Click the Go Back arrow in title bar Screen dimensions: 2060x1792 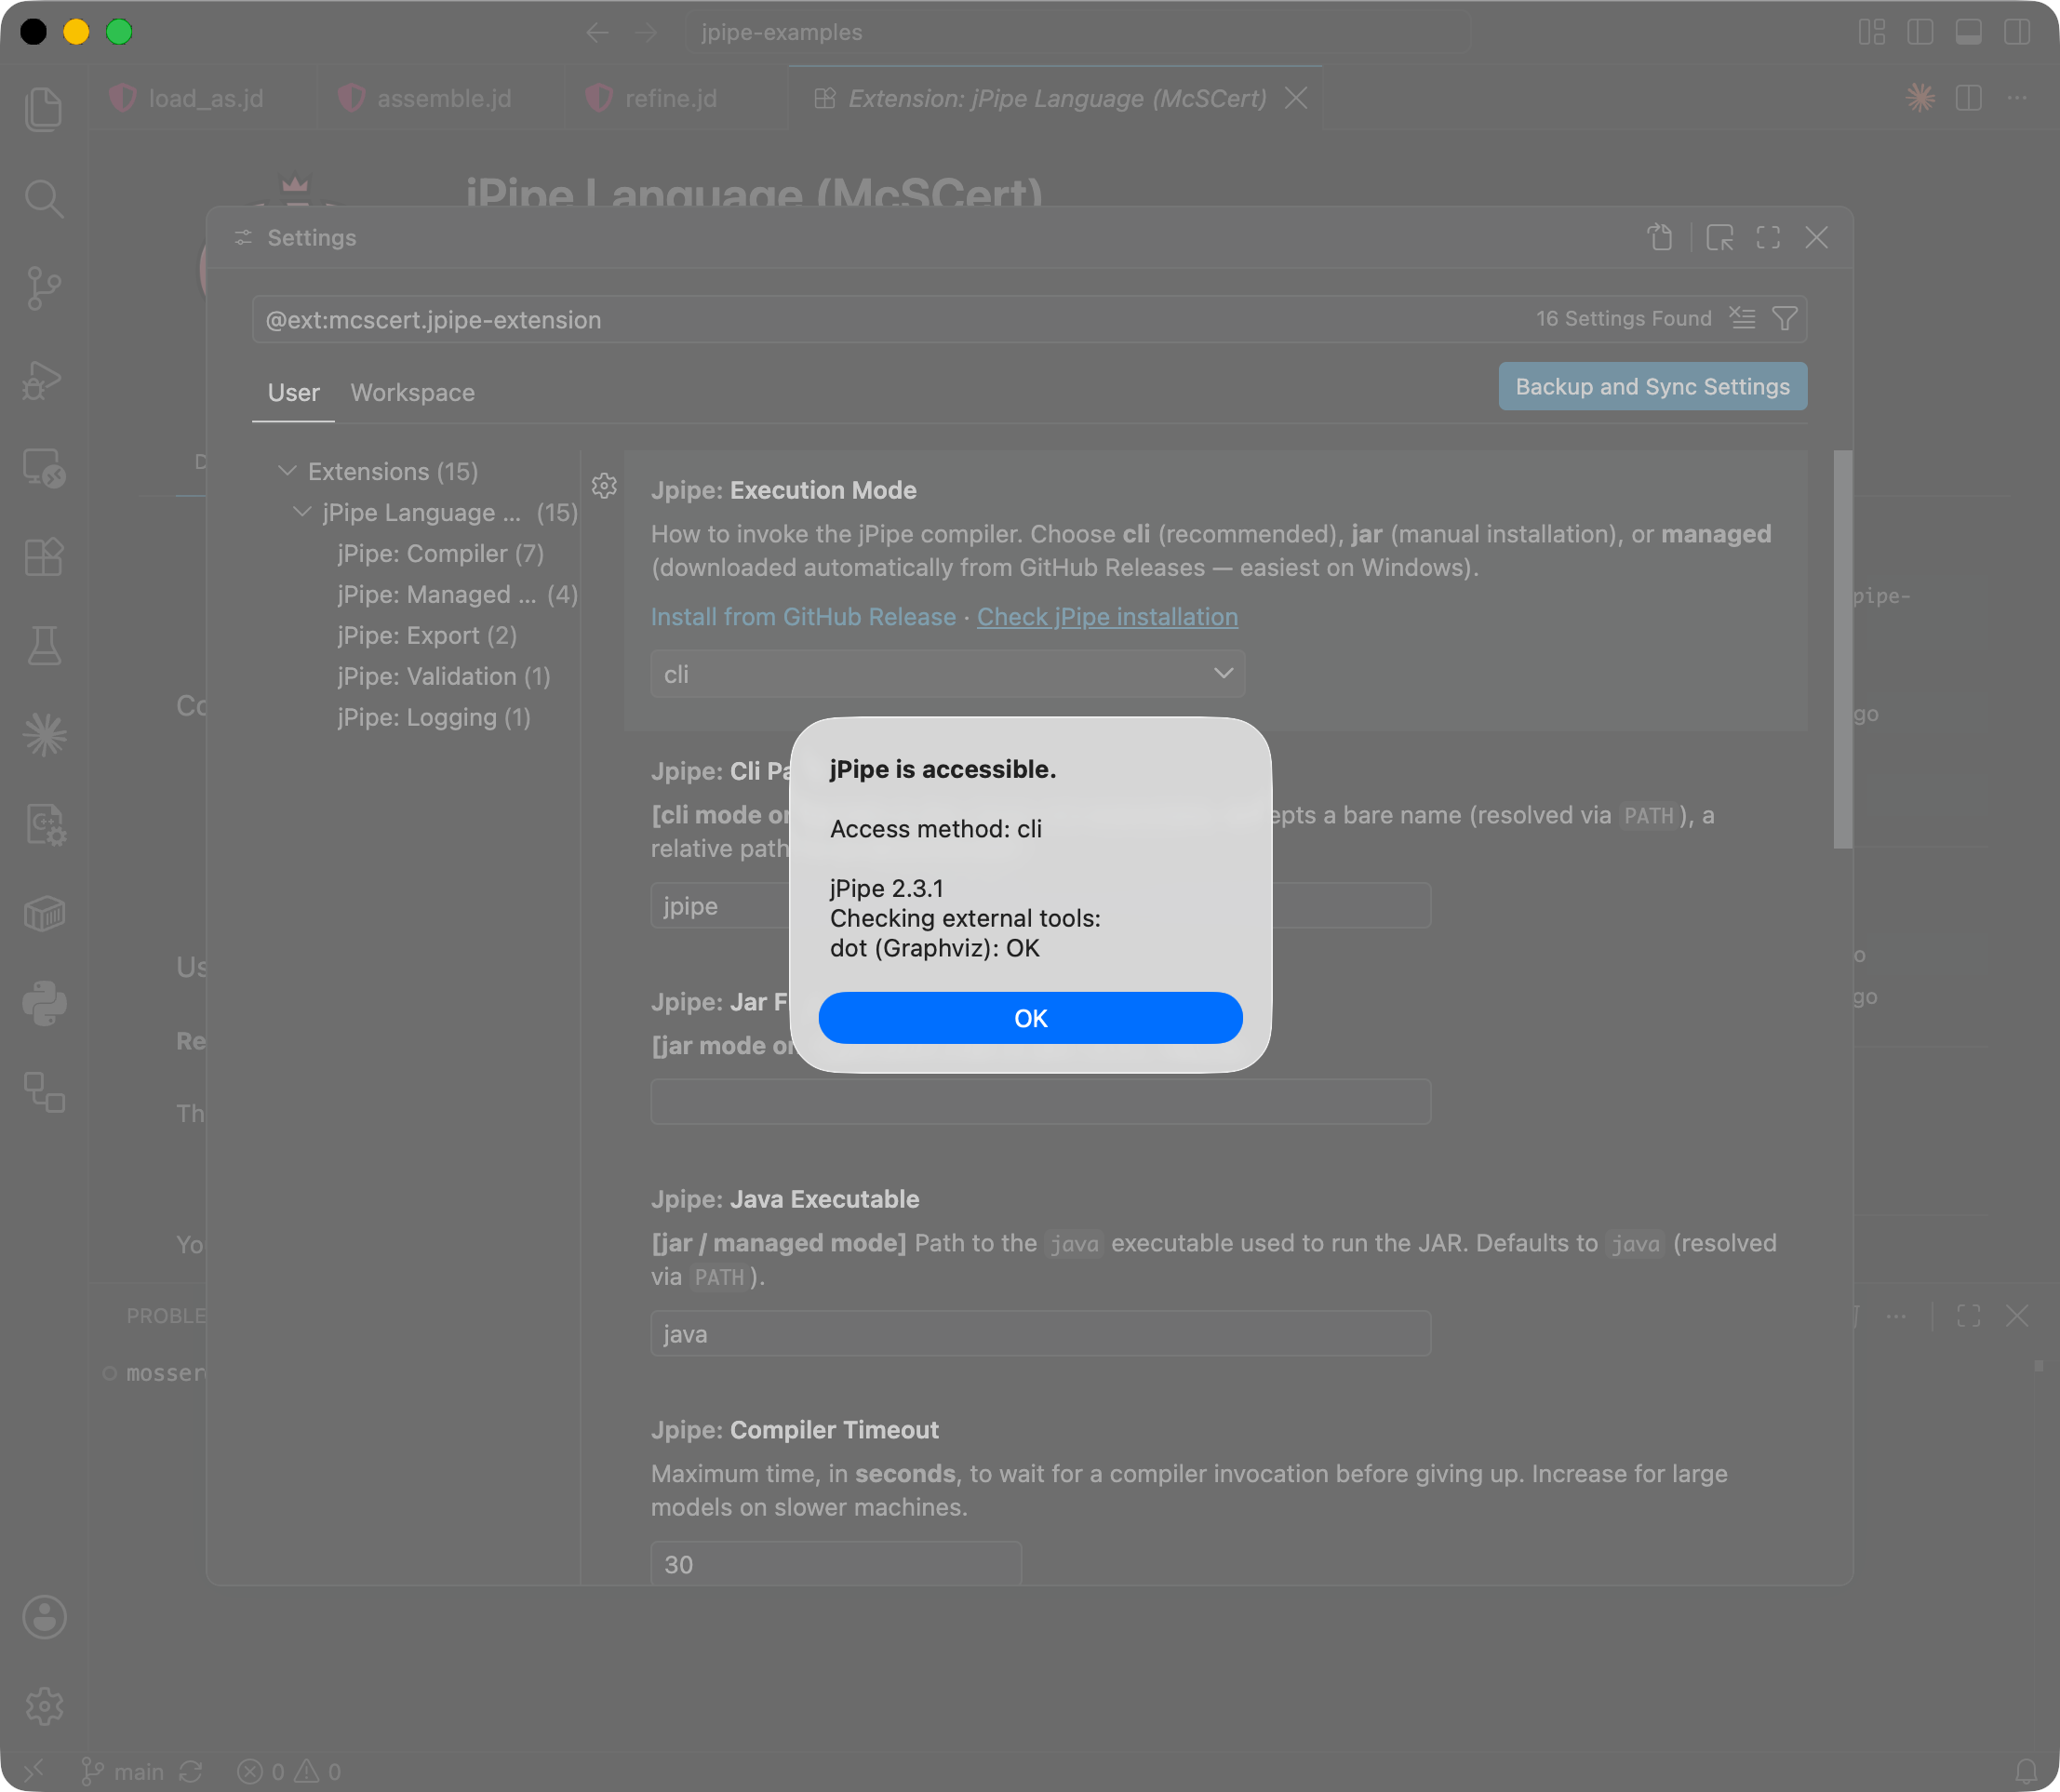click(x=597, y=33)
